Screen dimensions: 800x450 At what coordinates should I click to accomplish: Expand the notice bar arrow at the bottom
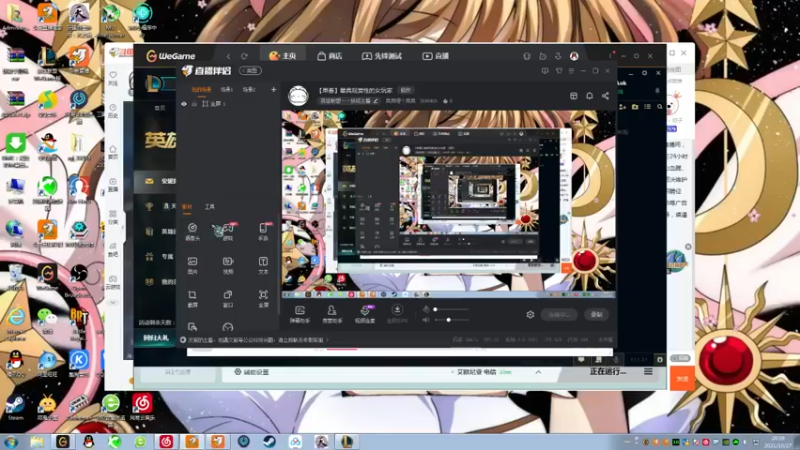pyautogui.click(x=327, y=340)
